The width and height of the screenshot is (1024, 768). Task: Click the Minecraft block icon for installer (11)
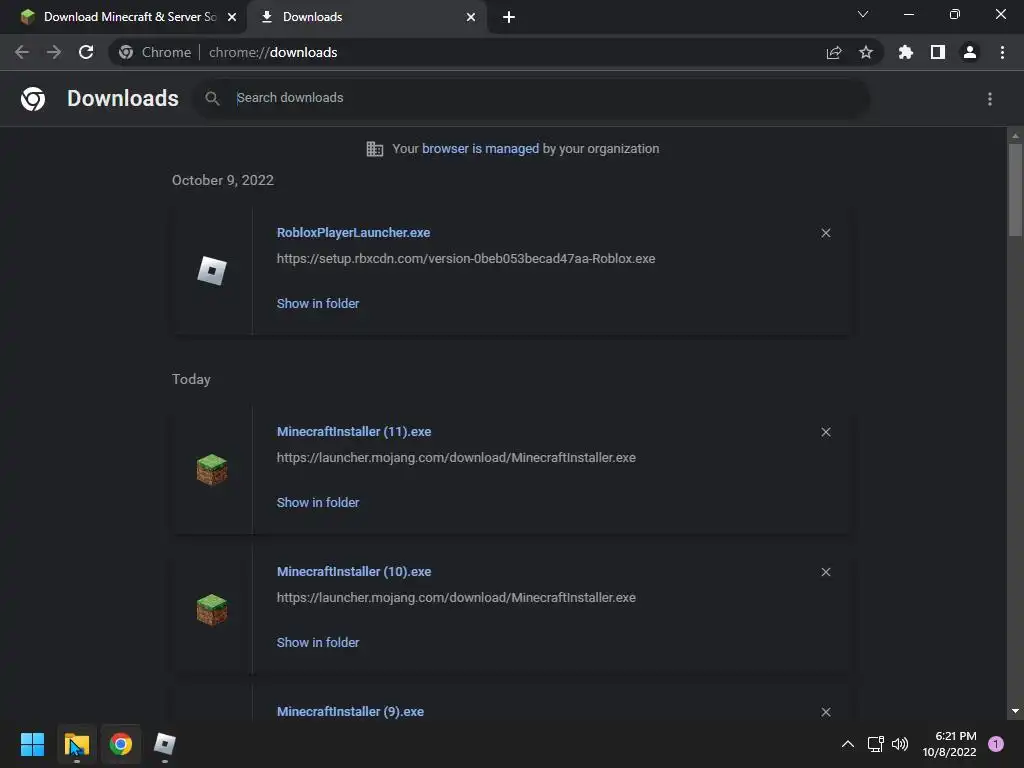tap(212, 470)
